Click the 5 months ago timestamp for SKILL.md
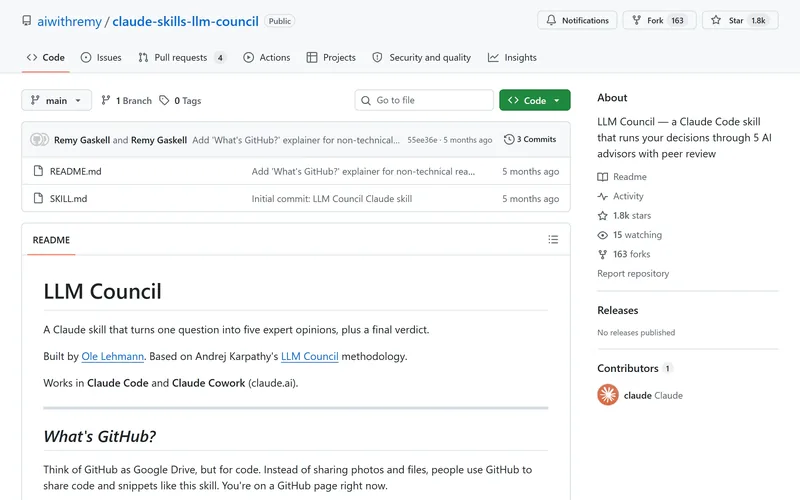Screen dimensions: 800x500 (x=530, y=198)
